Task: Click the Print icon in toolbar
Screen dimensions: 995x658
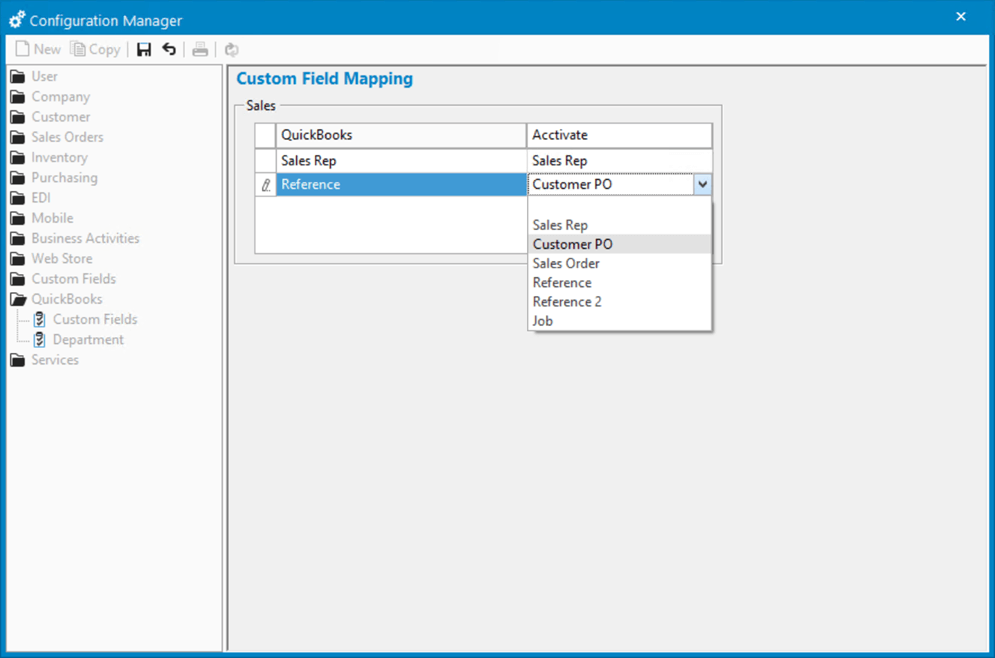Action: pos(200,49)
